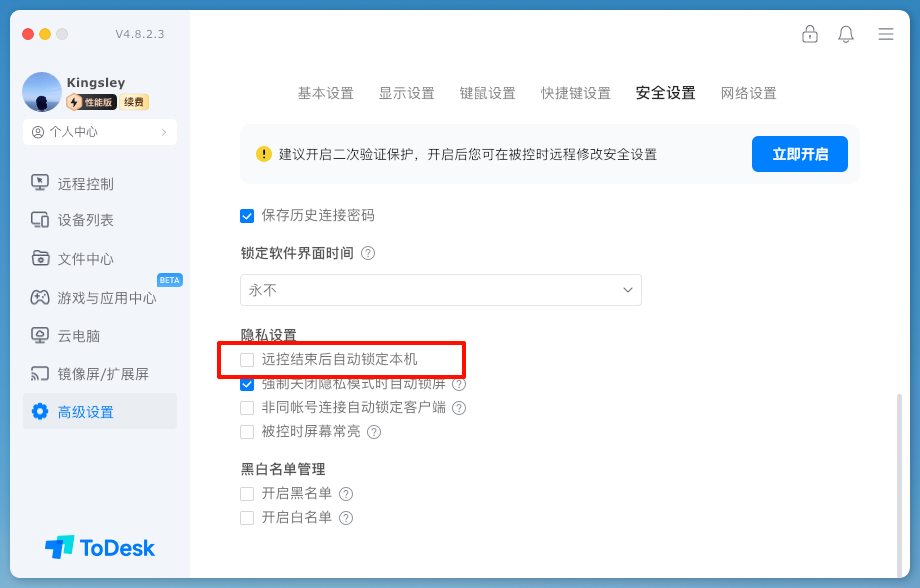The width and height of the screenshot is (920, 588).
Task: Enable 被控时屏幕常亮 checkbox
Action: coord(247,432)
